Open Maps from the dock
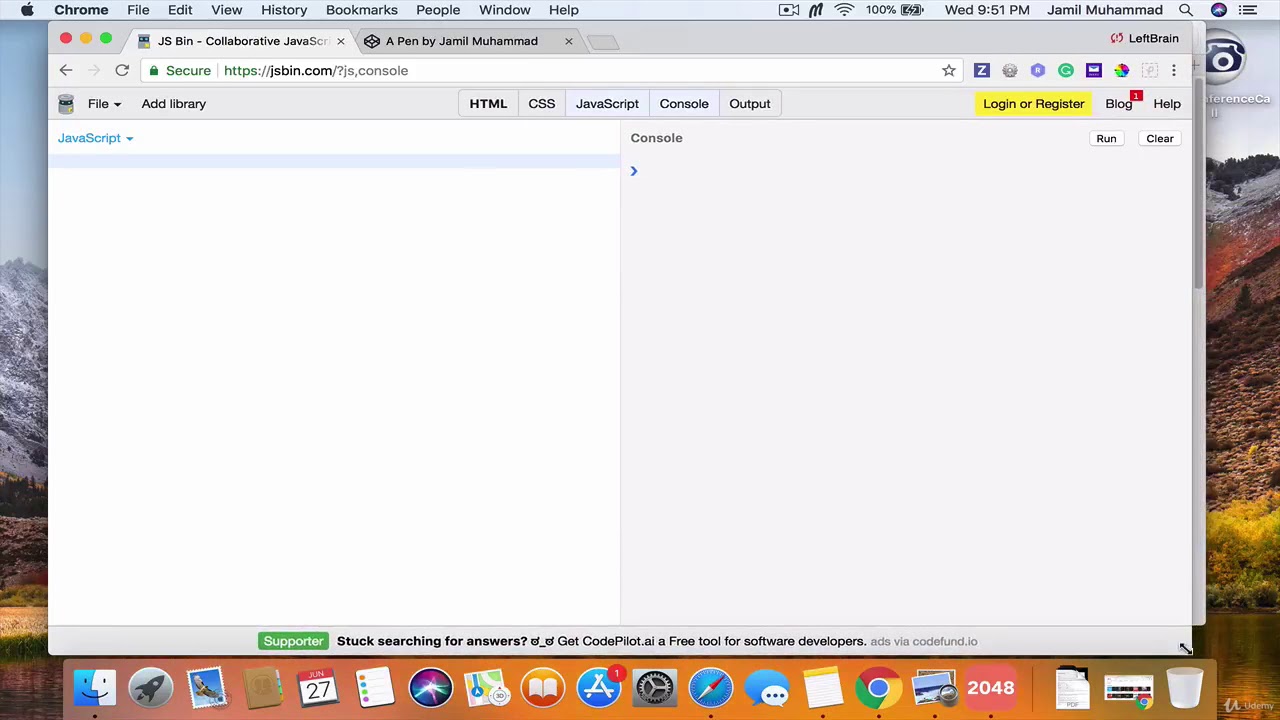 pos(487,688)
